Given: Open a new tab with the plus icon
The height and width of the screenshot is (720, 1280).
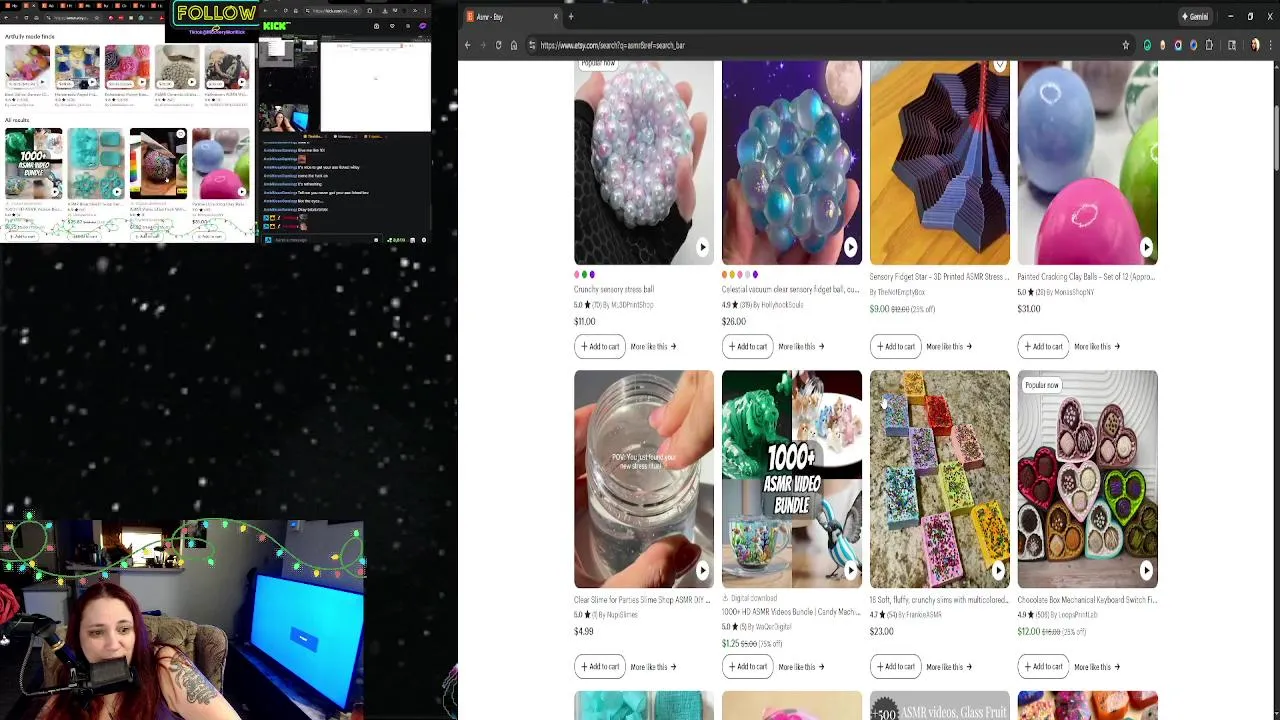Looking at the screenshot, I should click(571, 16).
